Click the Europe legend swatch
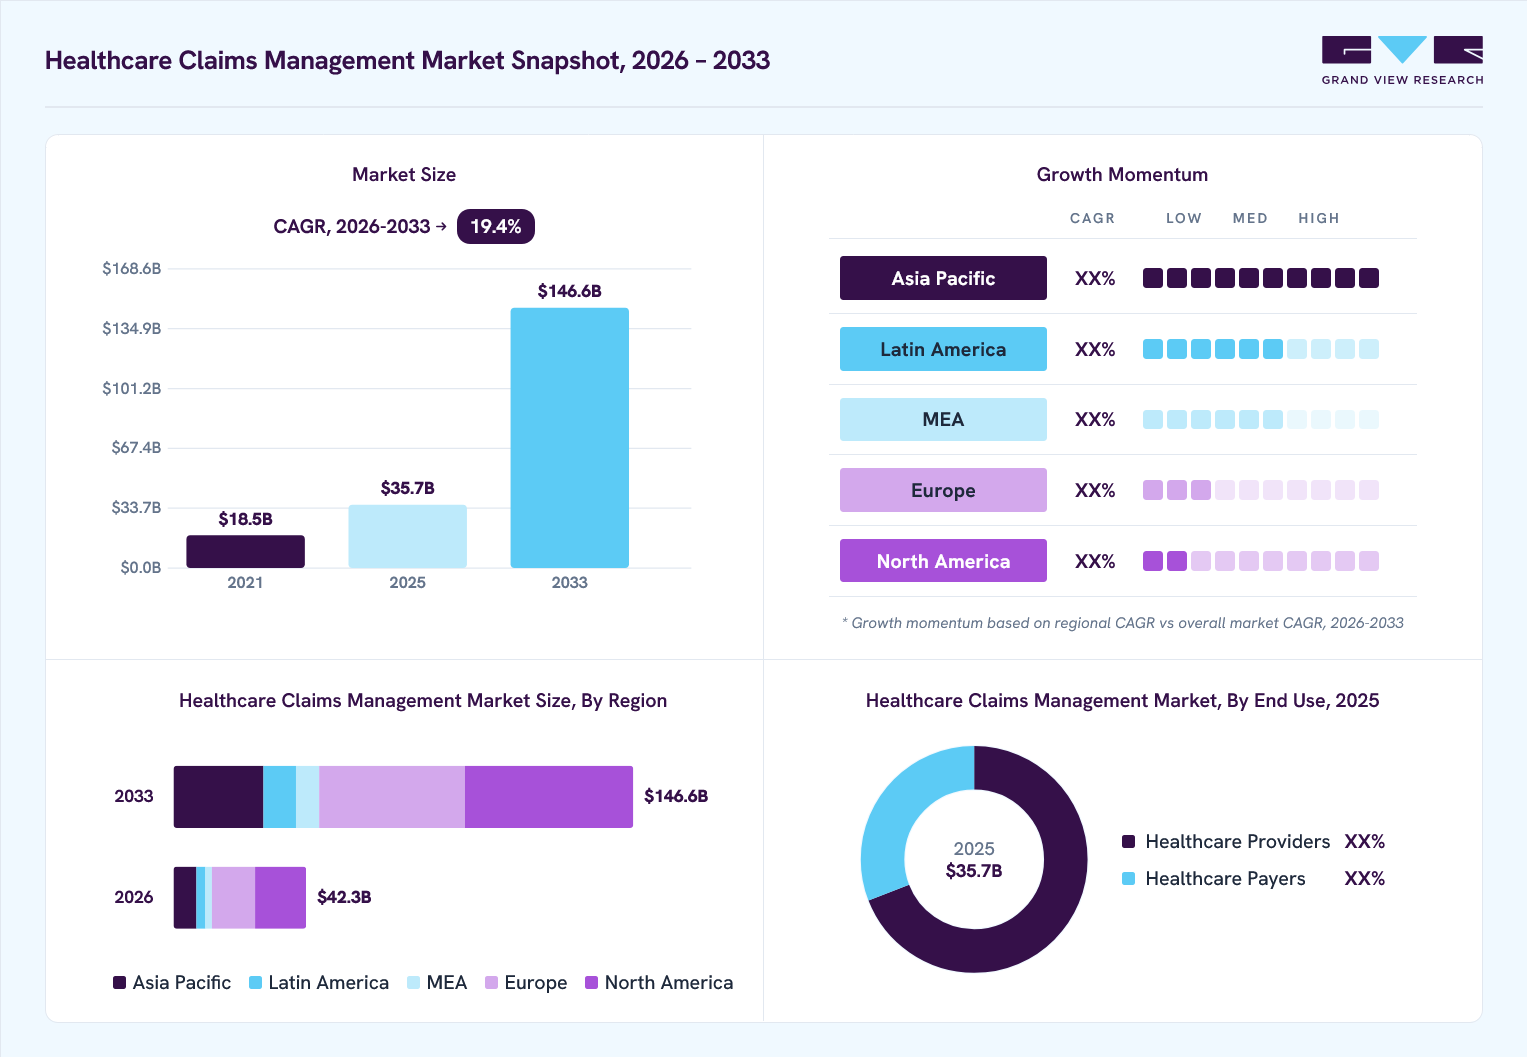 491,983
